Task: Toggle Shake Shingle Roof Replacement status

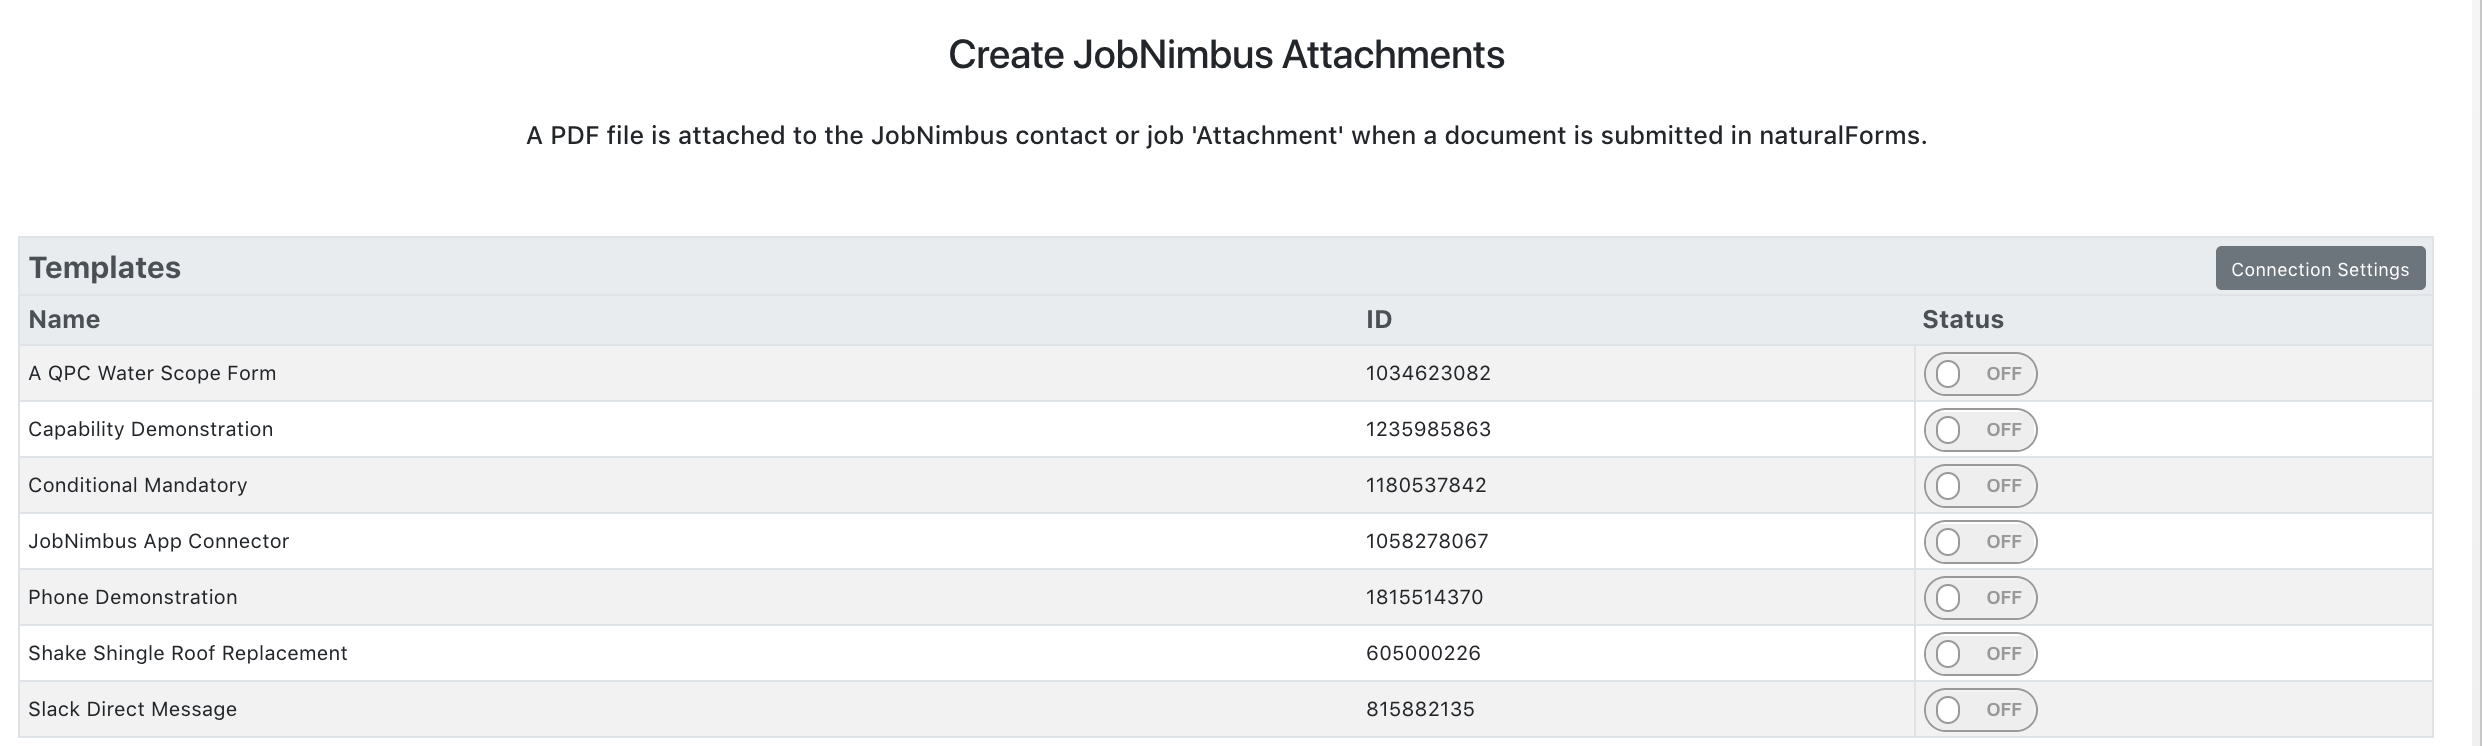Action: (1980, 654)
